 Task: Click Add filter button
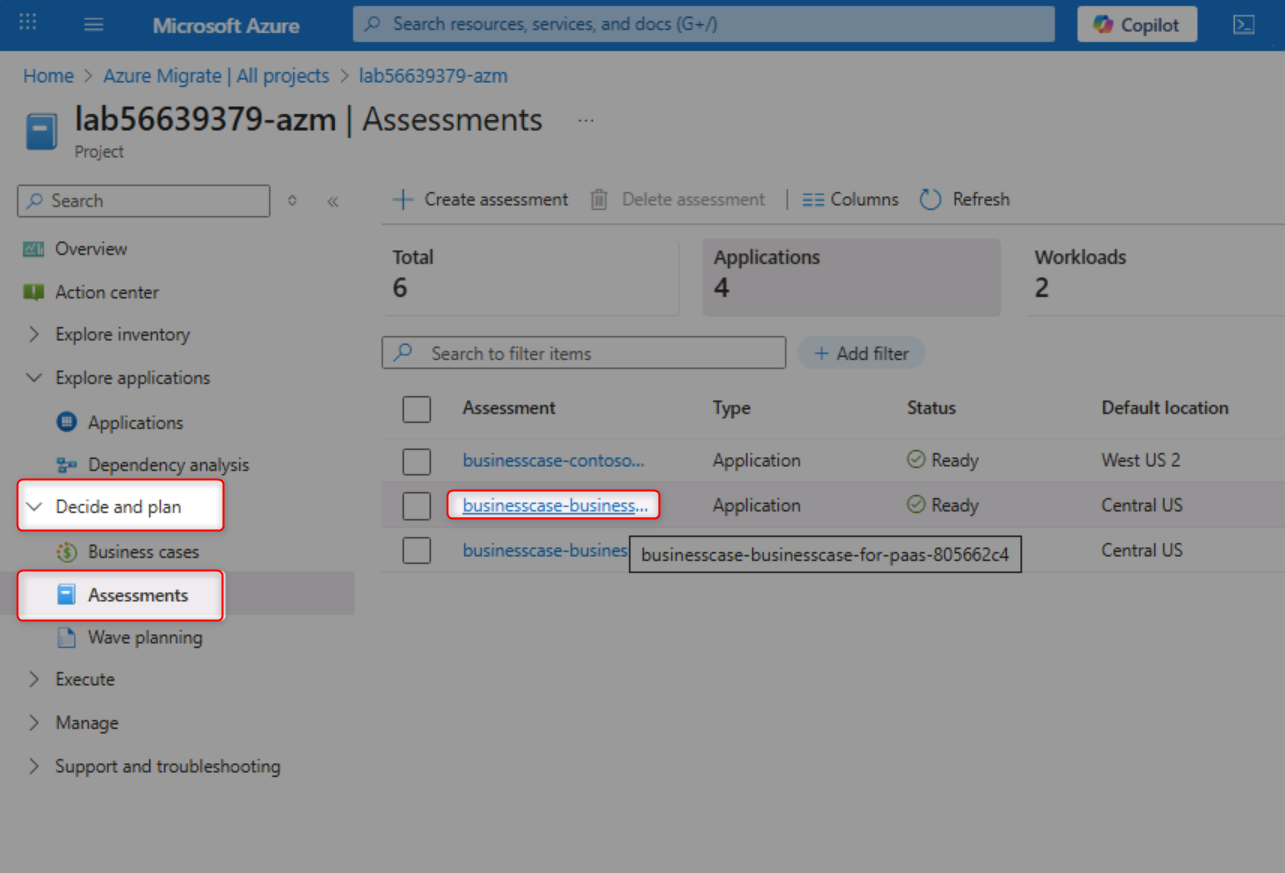pos(861,353)
